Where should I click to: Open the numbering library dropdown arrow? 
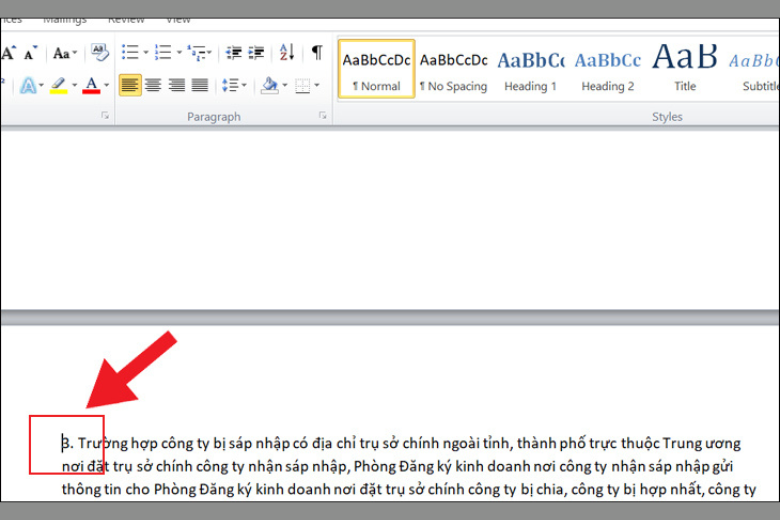[179, 52]
